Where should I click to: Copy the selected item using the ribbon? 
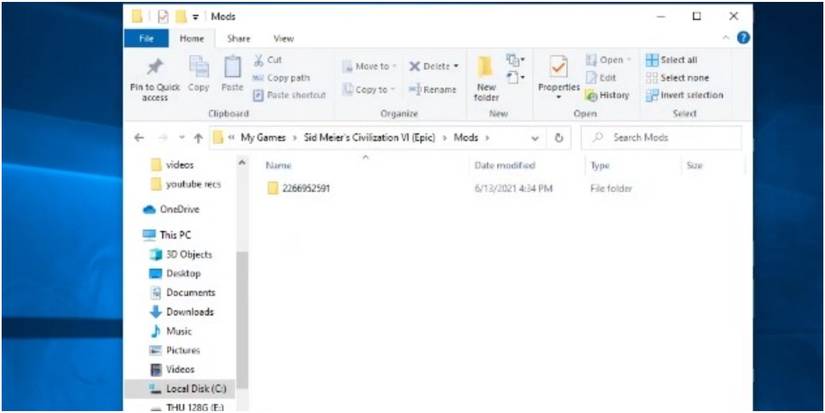point(199,74)
